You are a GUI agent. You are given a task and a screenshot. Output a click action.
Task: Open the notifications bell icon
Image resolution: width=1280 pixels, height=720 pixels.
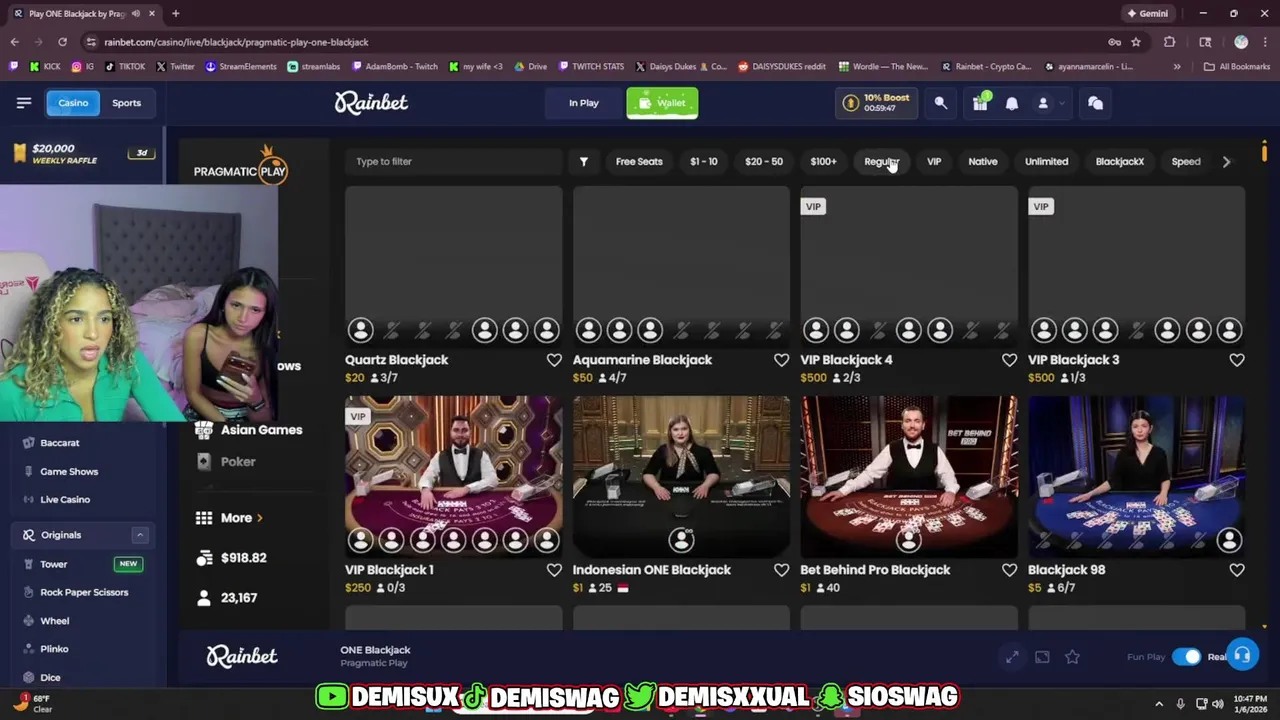(1012, 103)
